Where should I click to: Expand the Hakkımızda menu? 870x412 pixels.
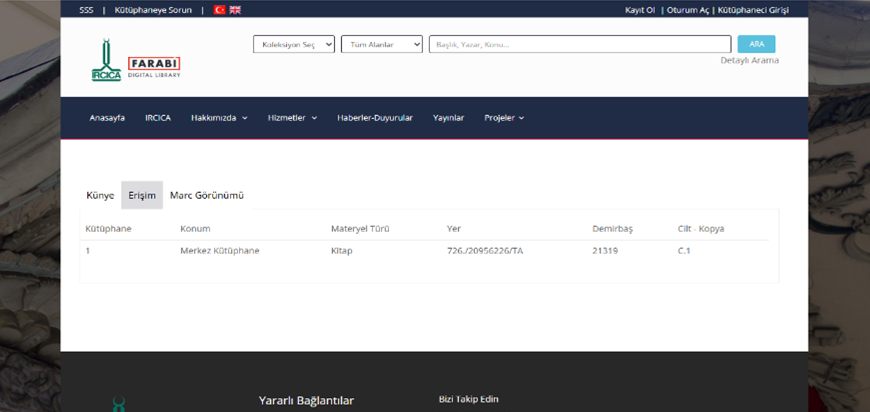219,118
